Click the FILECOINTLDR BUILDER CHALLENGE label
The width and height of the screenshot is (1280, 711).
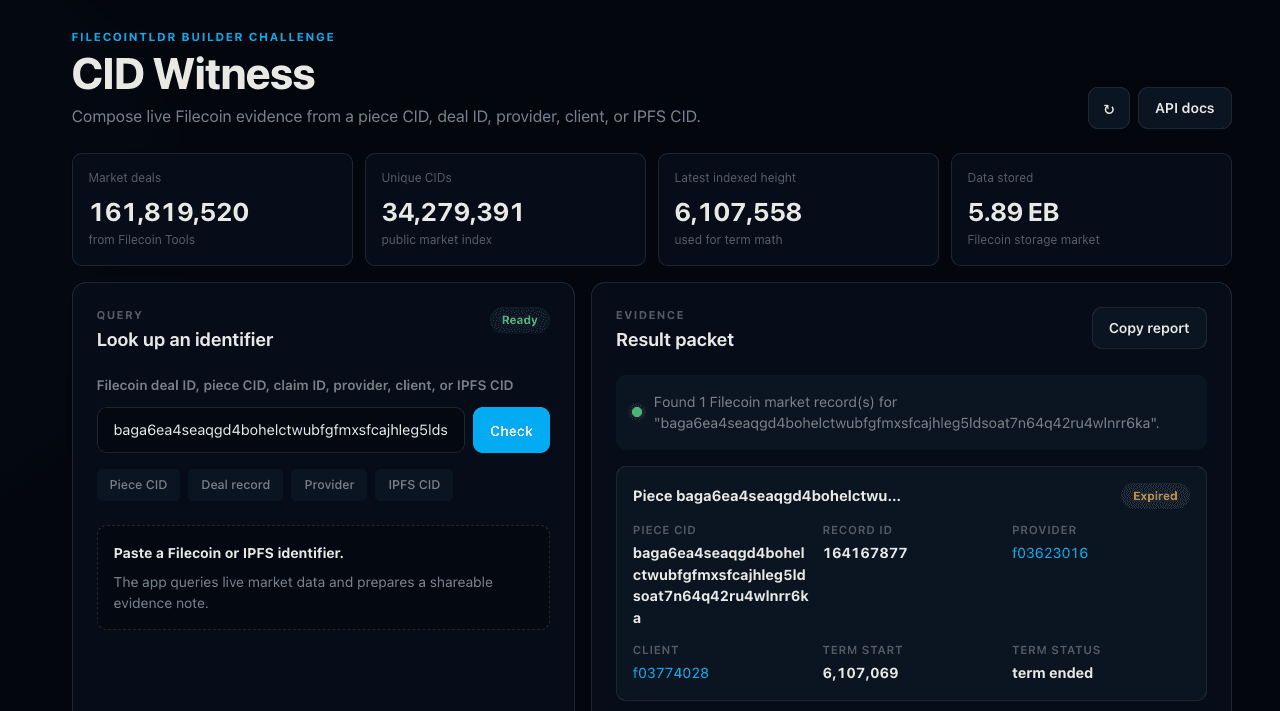point(203,37)
